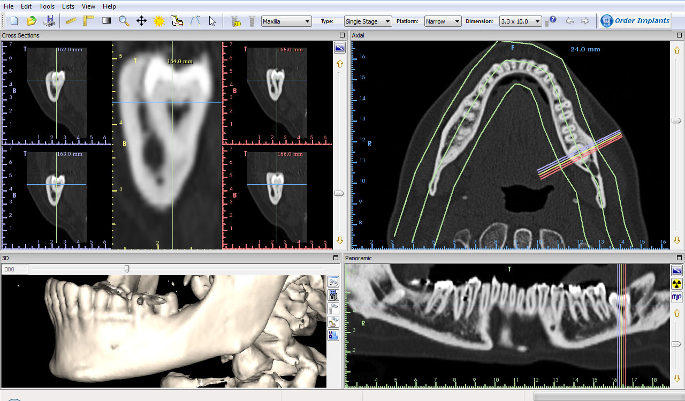685x401 pixels.
Task: Click the Axial view vertical slider handle
Action: [676, 121]
